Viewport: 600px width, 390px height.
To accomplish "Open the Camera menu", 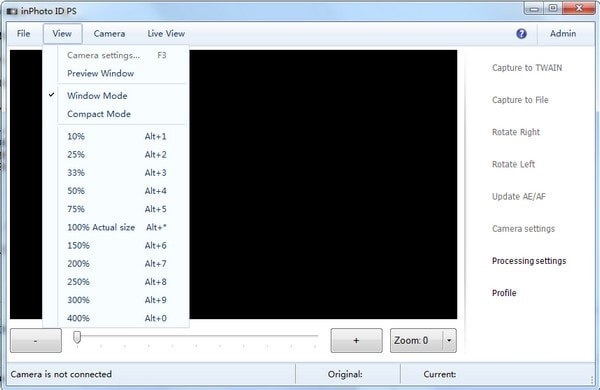I will (109, 34).
